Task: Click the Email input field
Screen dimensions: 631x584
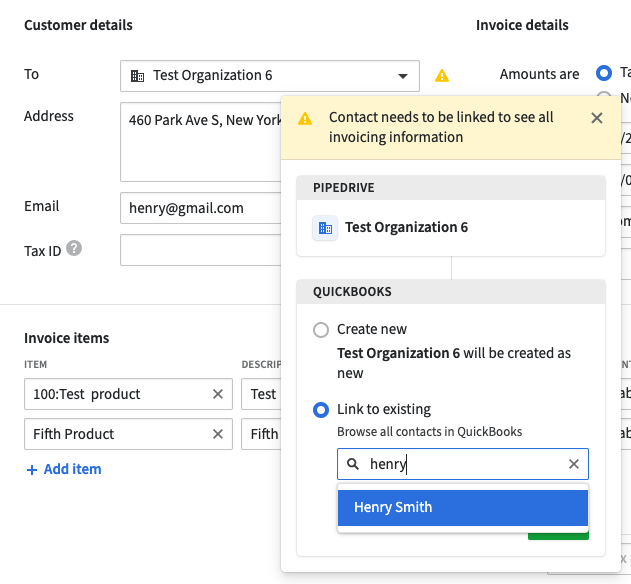Action: pyautogui.click(x=201, y=208)
